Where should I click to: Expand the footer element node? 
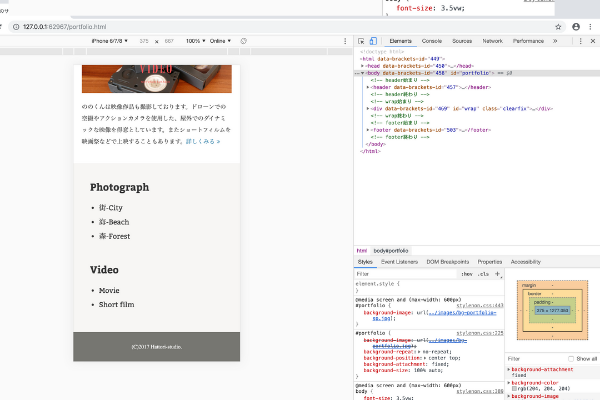(x=368, y=130)
